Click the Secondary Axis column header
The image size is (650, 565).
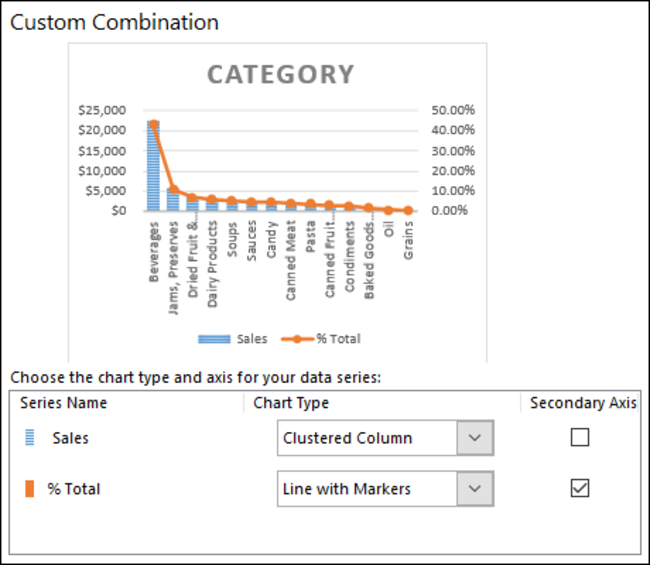pos(583,403)
